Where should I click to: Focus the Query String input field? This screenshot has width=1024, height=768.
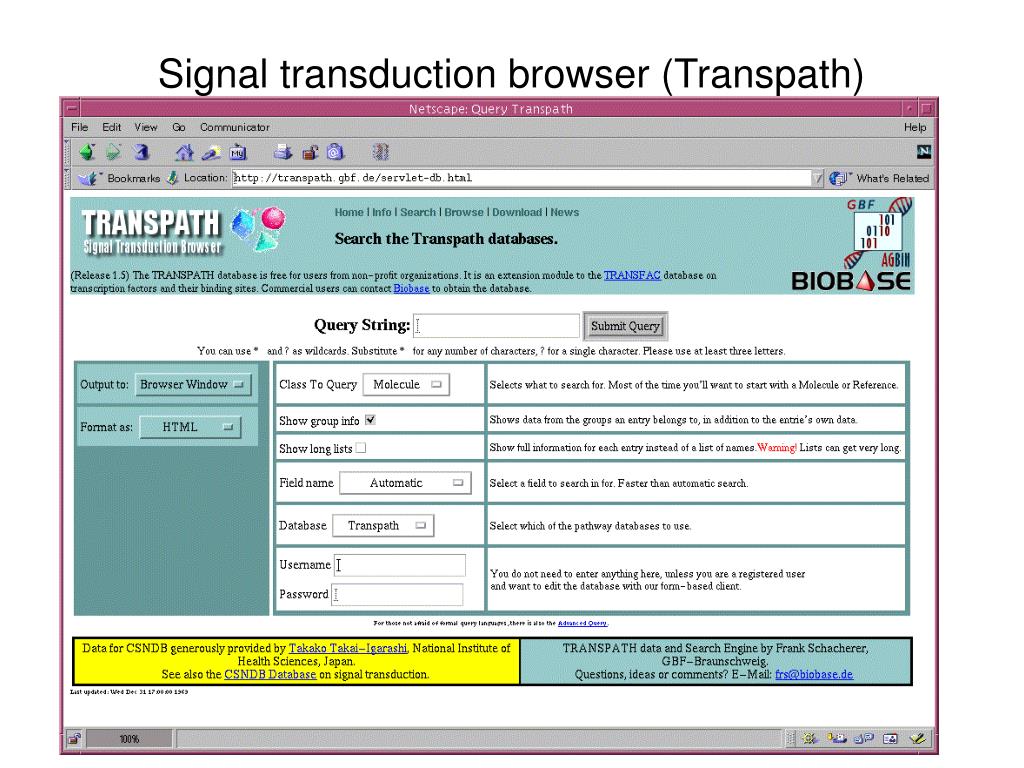tap(496, 326)
